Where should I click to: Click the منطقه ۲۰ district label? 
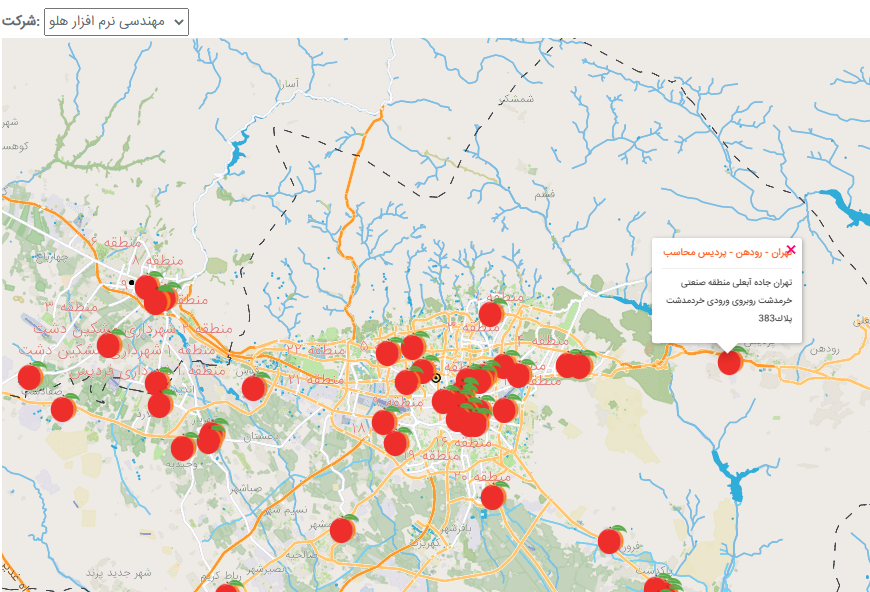(479, 476)
